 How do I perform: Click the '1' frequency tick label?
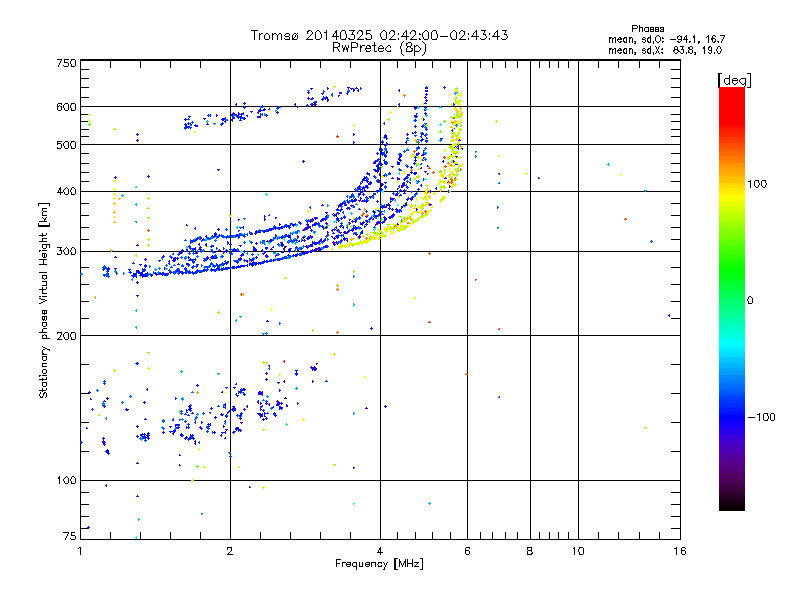pos(80,551)
